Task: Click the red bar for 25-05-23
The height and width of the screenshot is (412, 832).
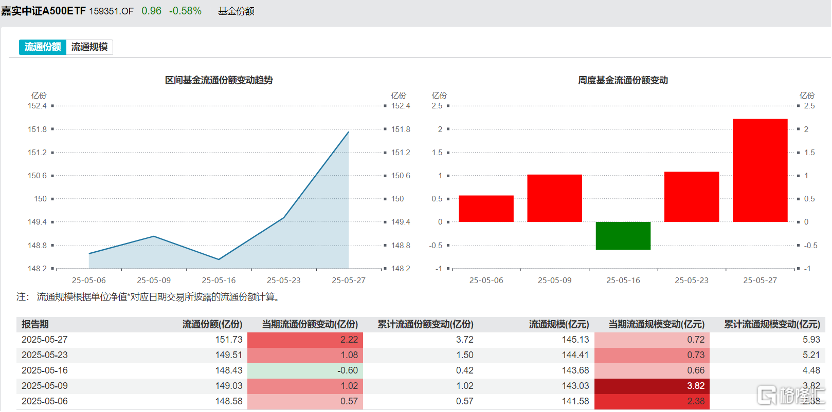Action: (691, 197)
